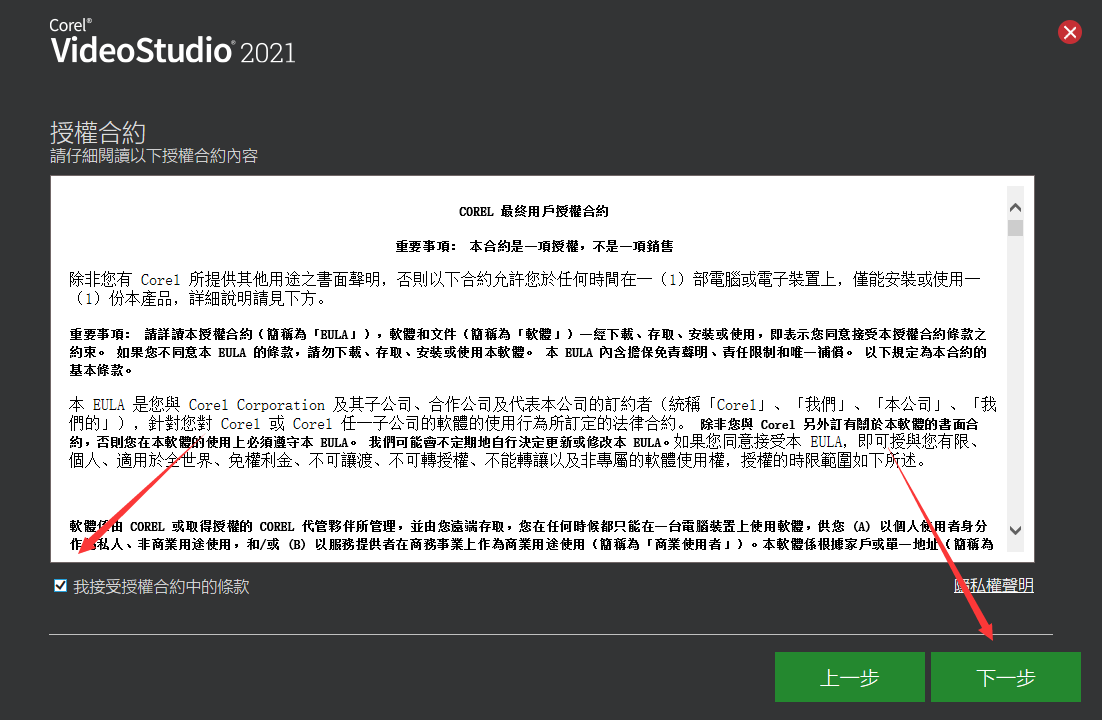Toggle the 我接受授權合約中的條款 checkbox

point(60,586)
